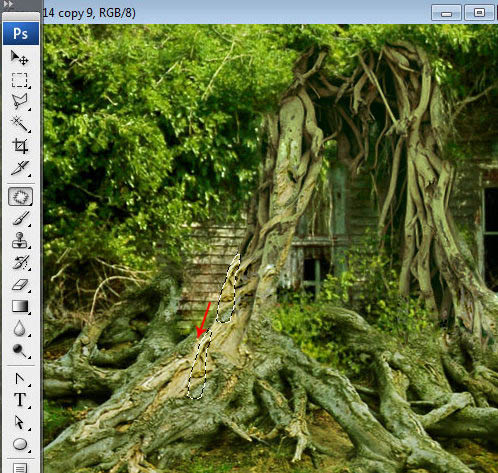Choose the Blur tool droplet
Image resolution: width=498 pixels, height=473 pixels.
coord(20,328)
